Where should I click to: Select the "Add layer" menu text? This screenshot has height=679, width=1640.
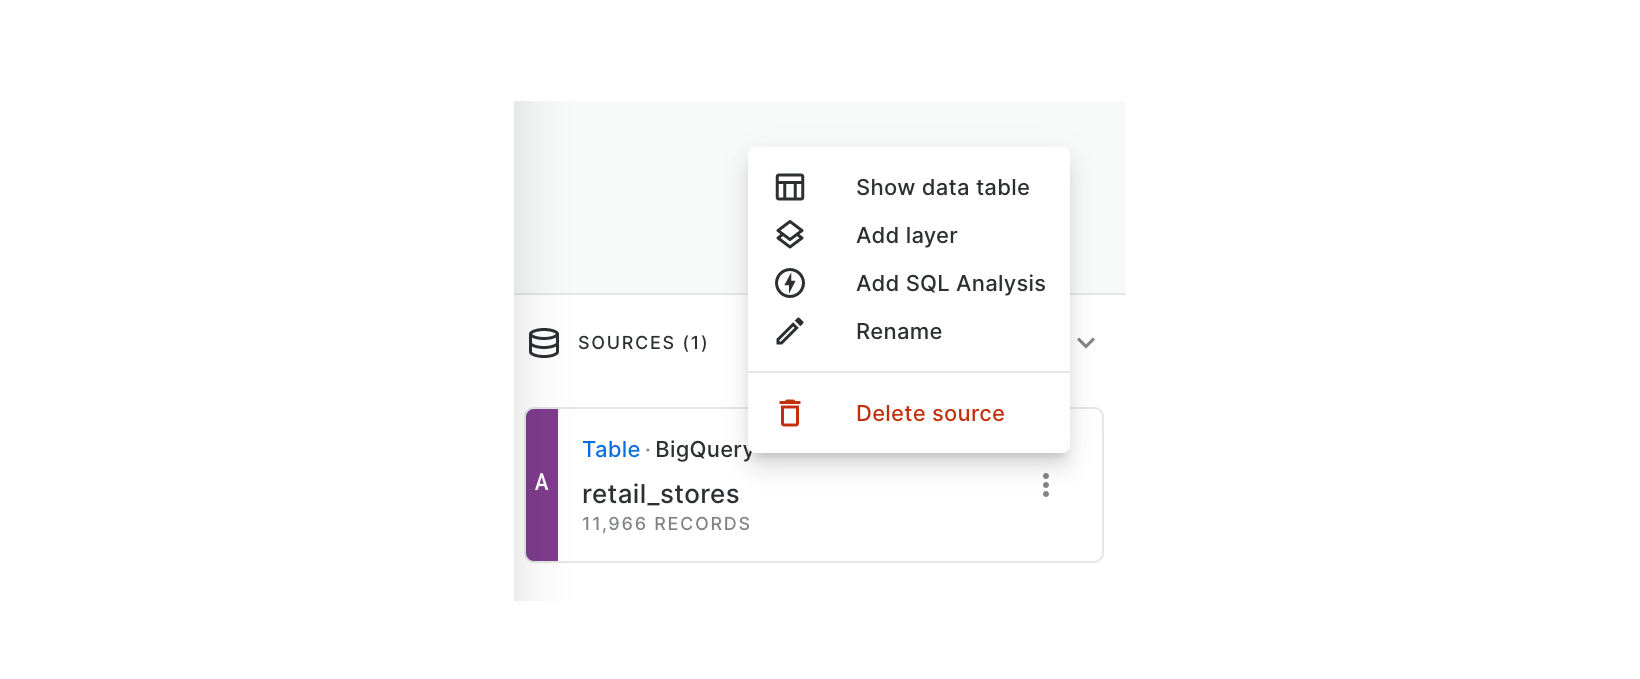(x=906, y=235)
